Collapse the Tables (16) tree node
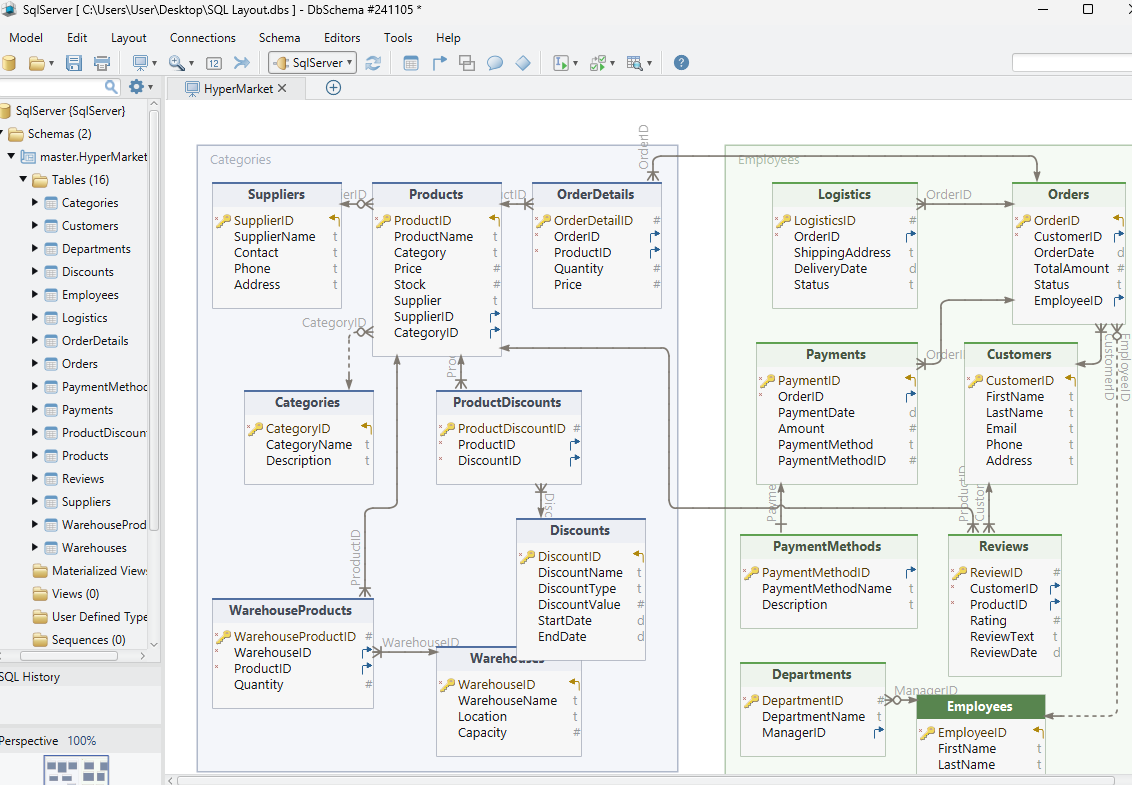The height and width of the screenshot is (785, 1132). [x=23, y=179]
